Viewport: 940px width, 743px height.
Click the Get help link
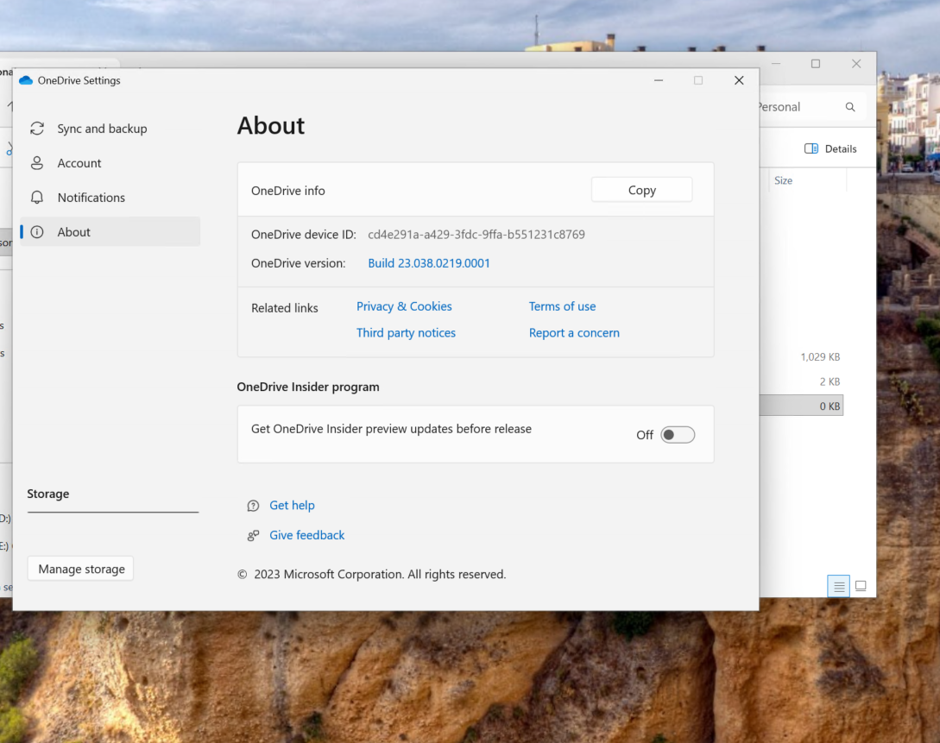click(292, 506)
